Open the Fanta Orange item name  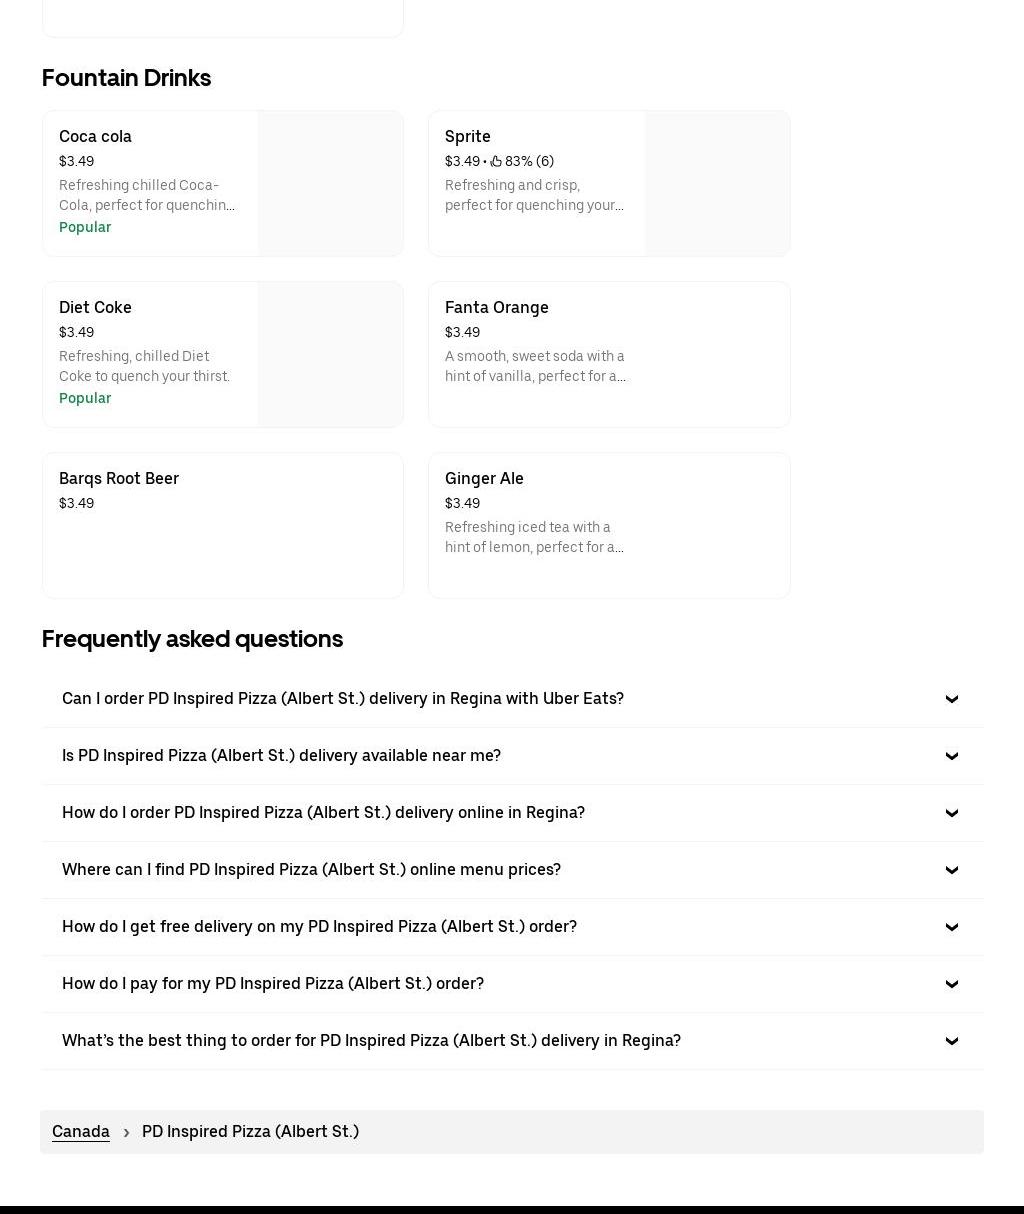coord(497,308)
